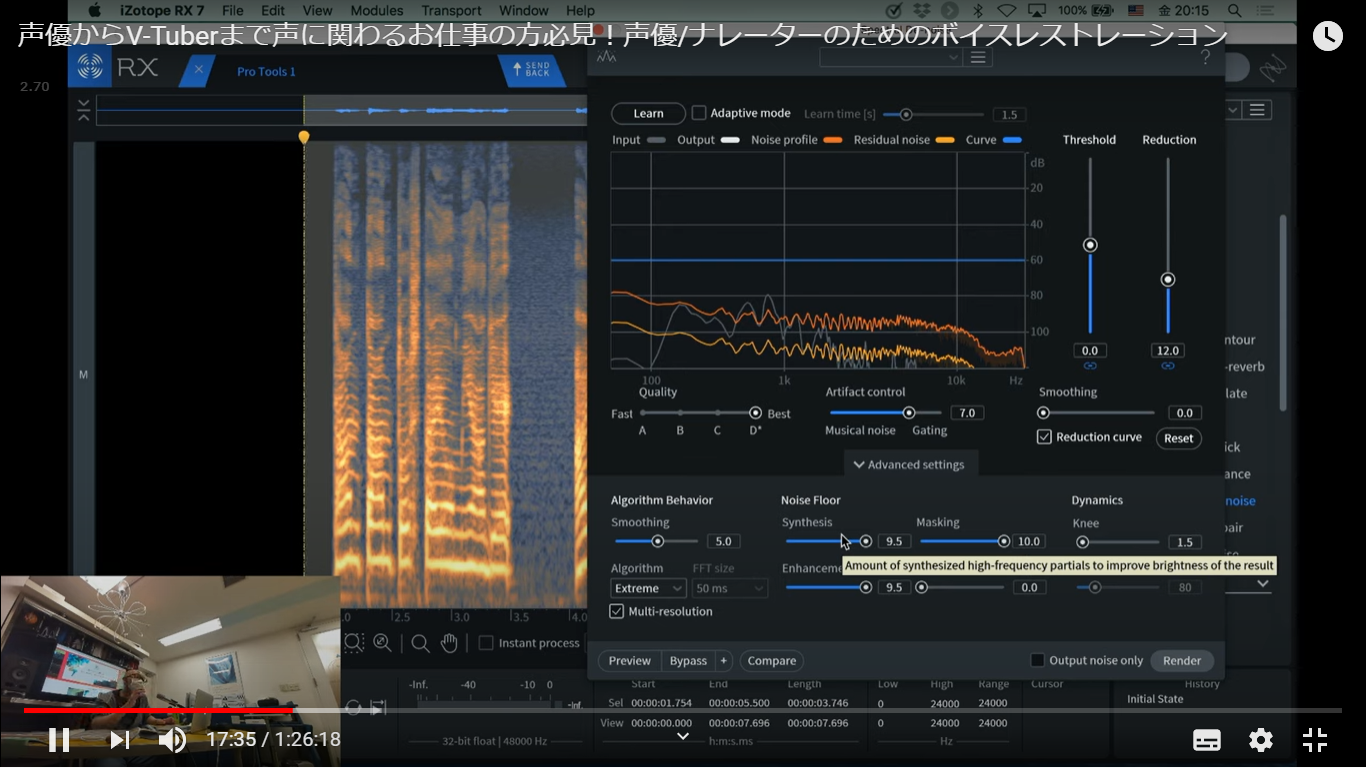Click the Compare button
This screenshot has width=1366, height=768.
[x=772, y=661]
